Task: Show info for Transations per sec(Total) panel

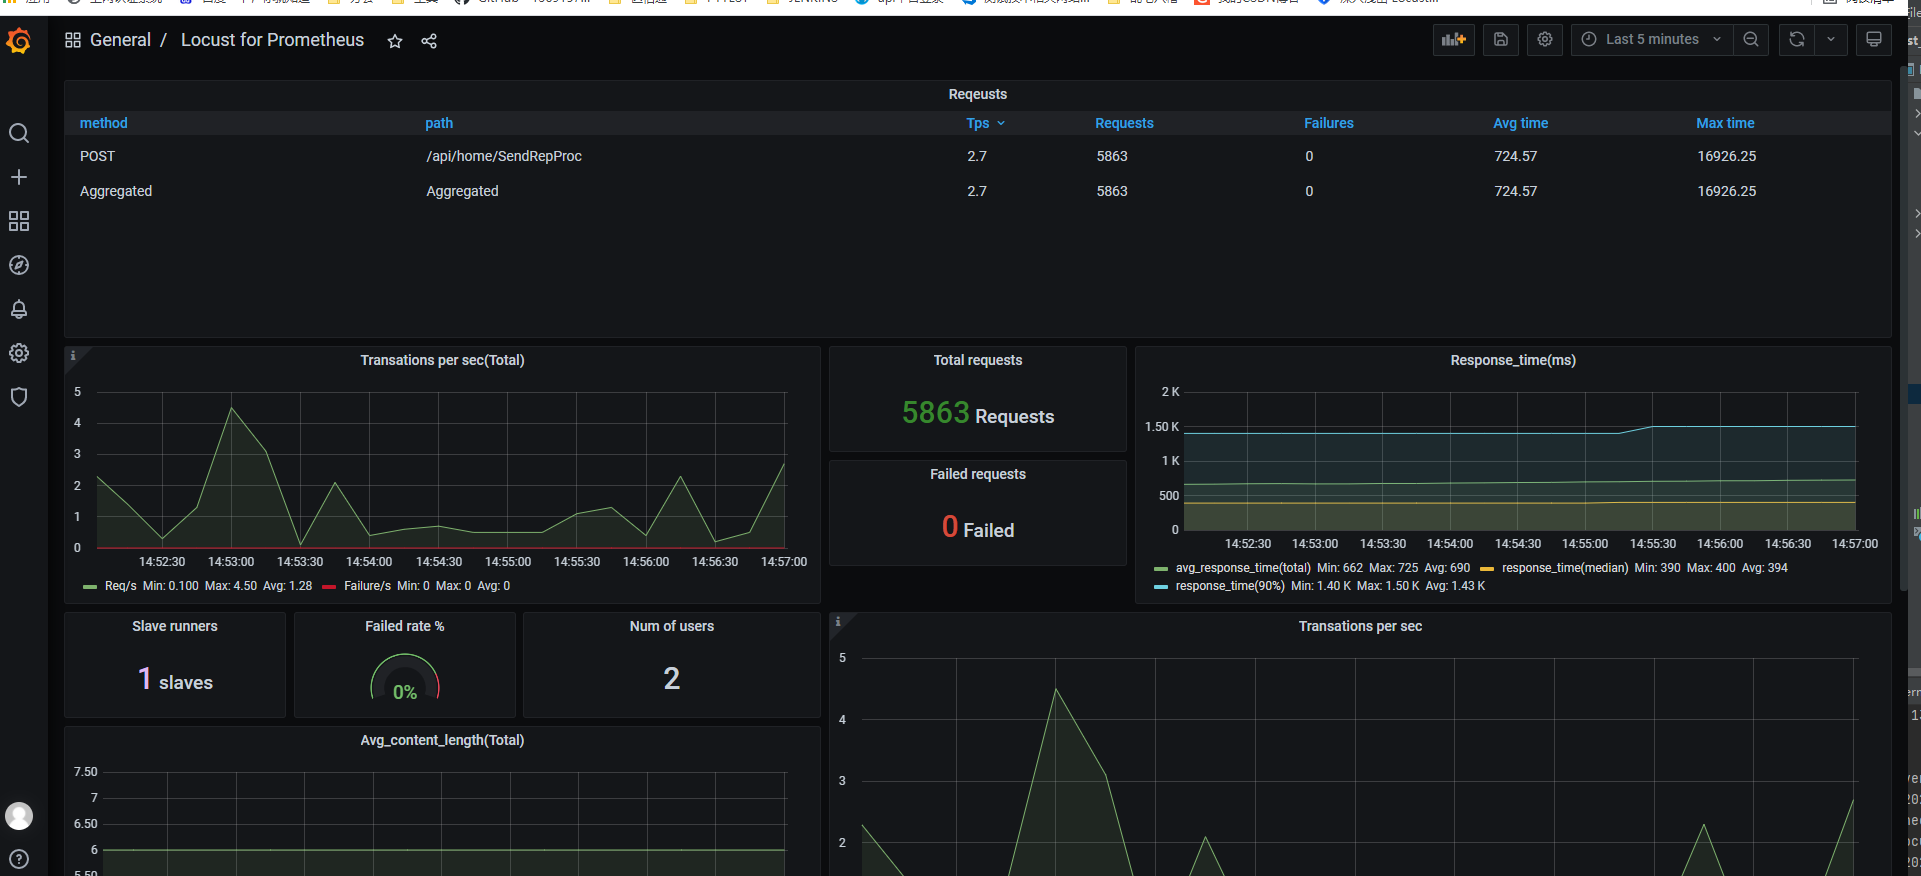Action: pos(73,355)
